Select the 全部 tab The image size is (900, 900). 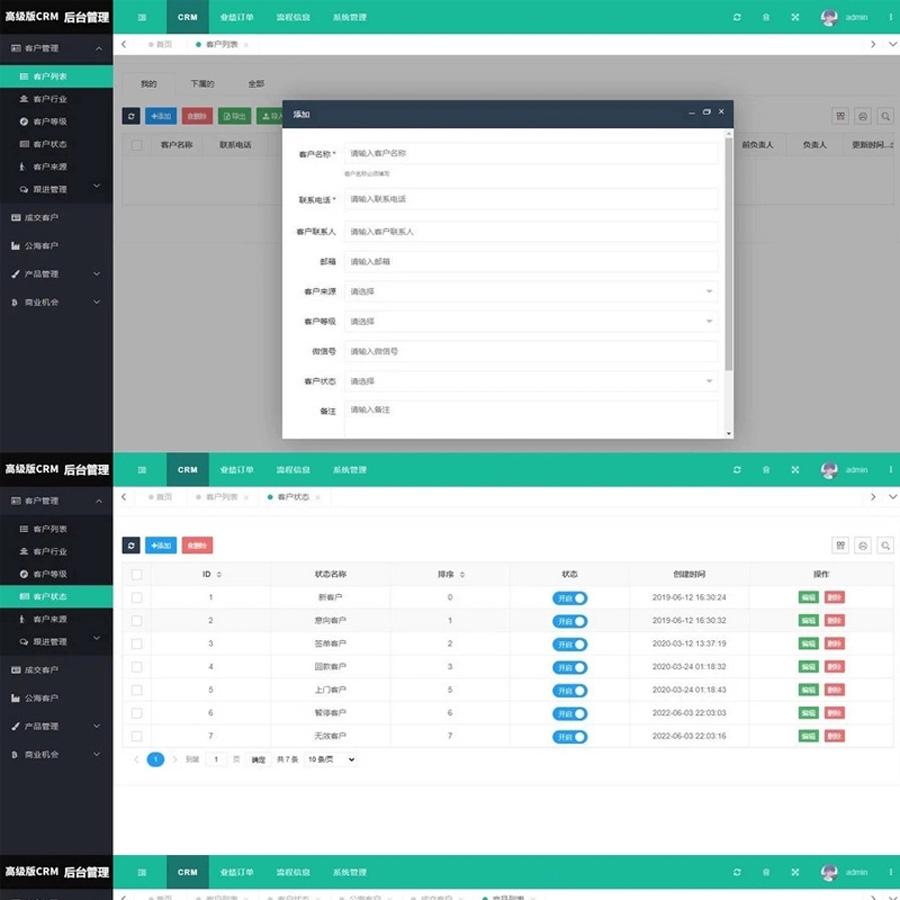pos(256,84)
